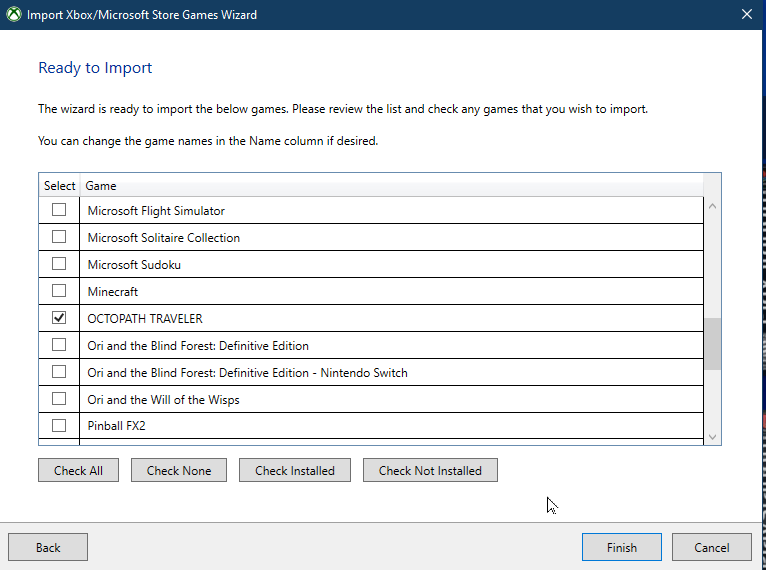Click Finish to import games
The height and width of the screenshot is (570, 766).
621,547
